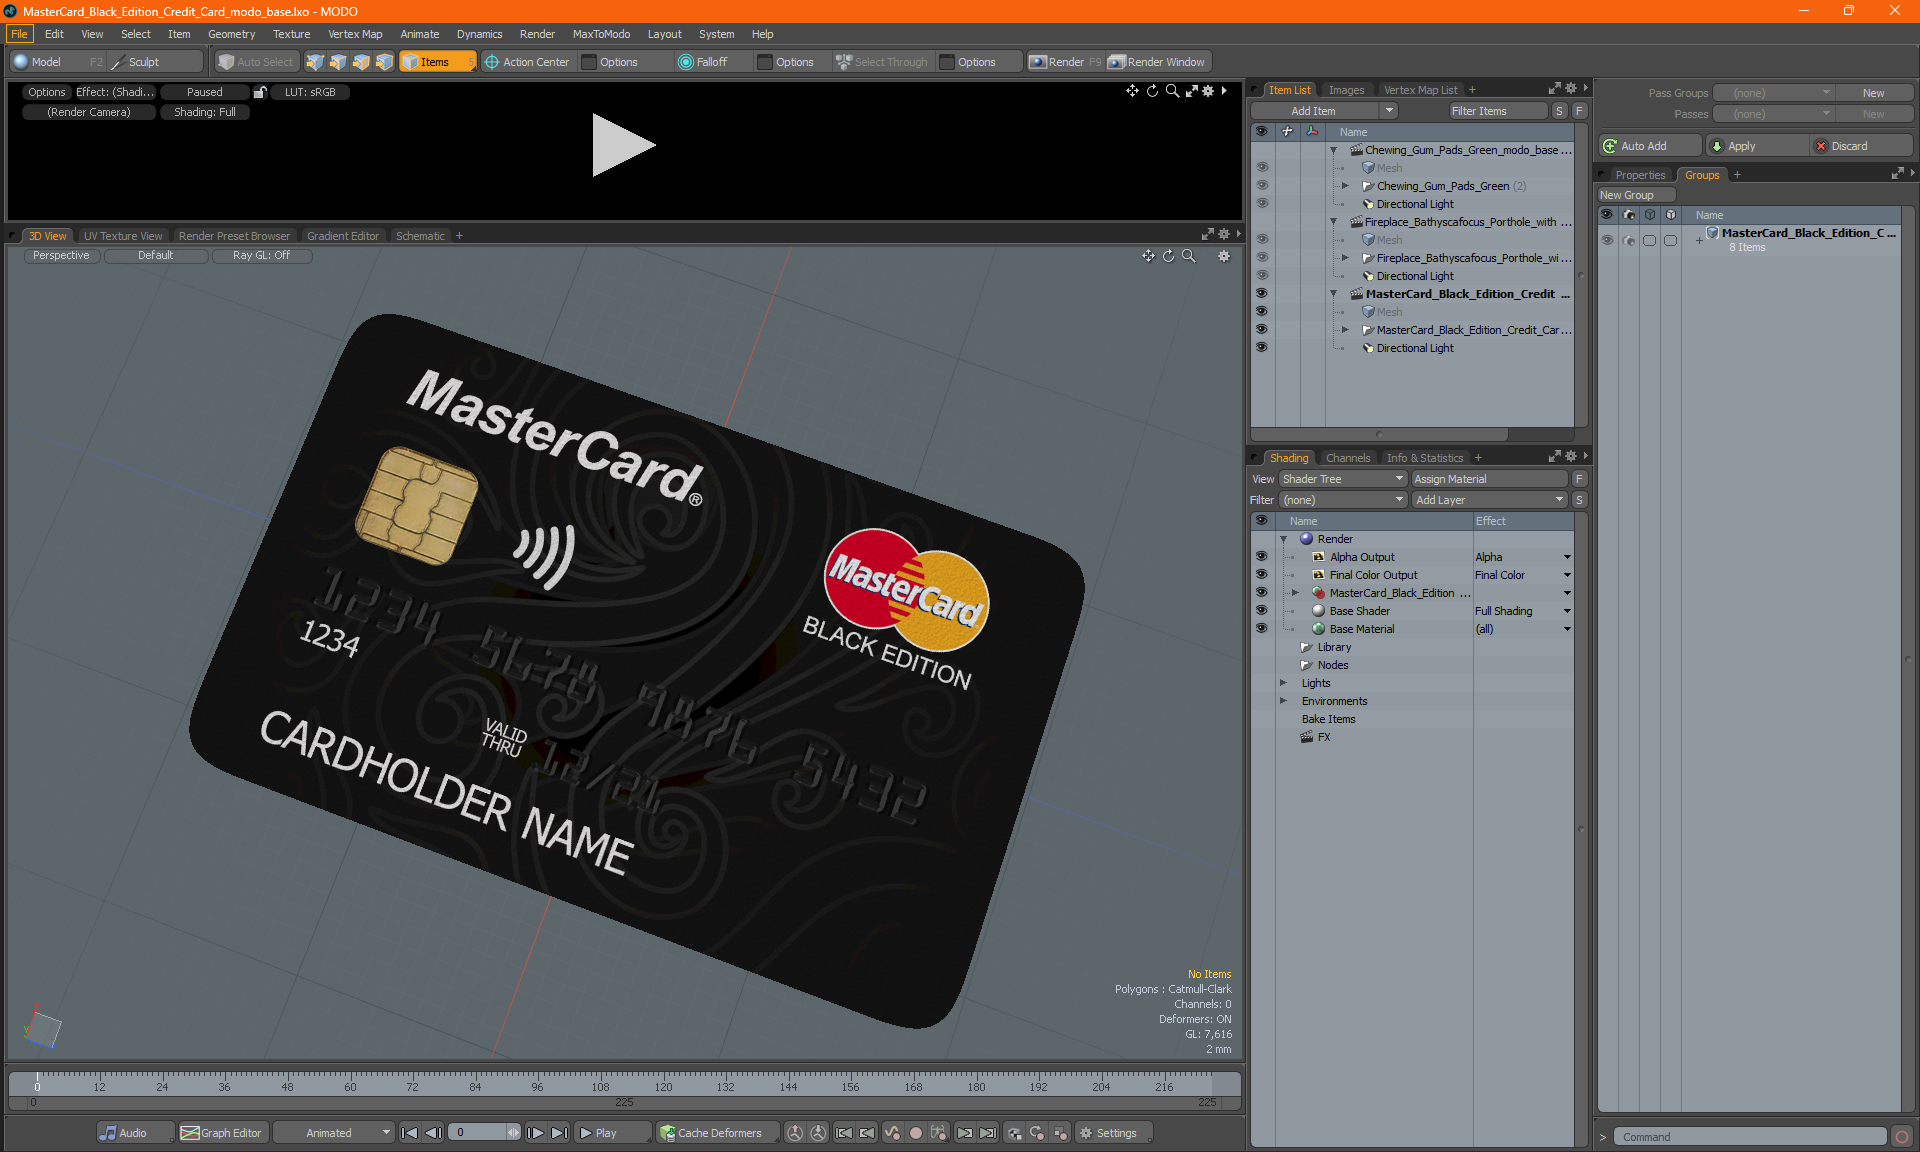Click the current frame slider field
Viewport: 1920px width, 1152px height.
[x=485, y=1133]
